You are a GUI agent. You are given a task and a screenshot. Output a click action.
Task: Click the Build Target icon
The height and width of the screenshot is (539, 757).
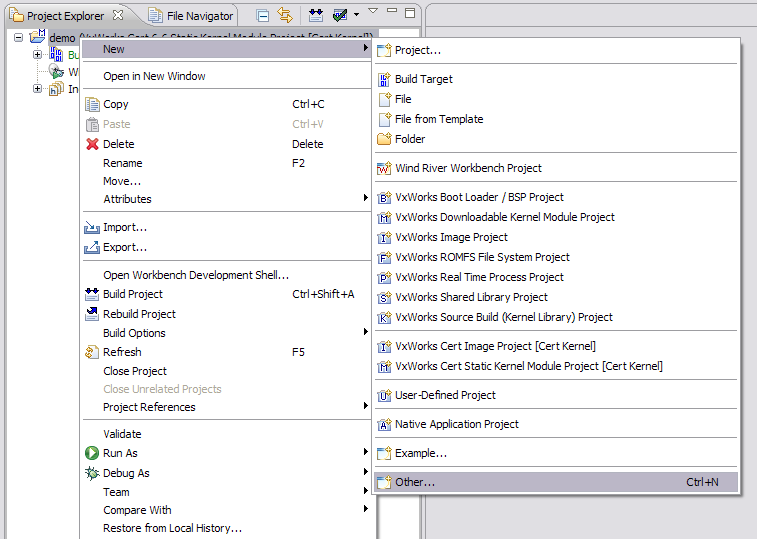click(x=384, y=79)
